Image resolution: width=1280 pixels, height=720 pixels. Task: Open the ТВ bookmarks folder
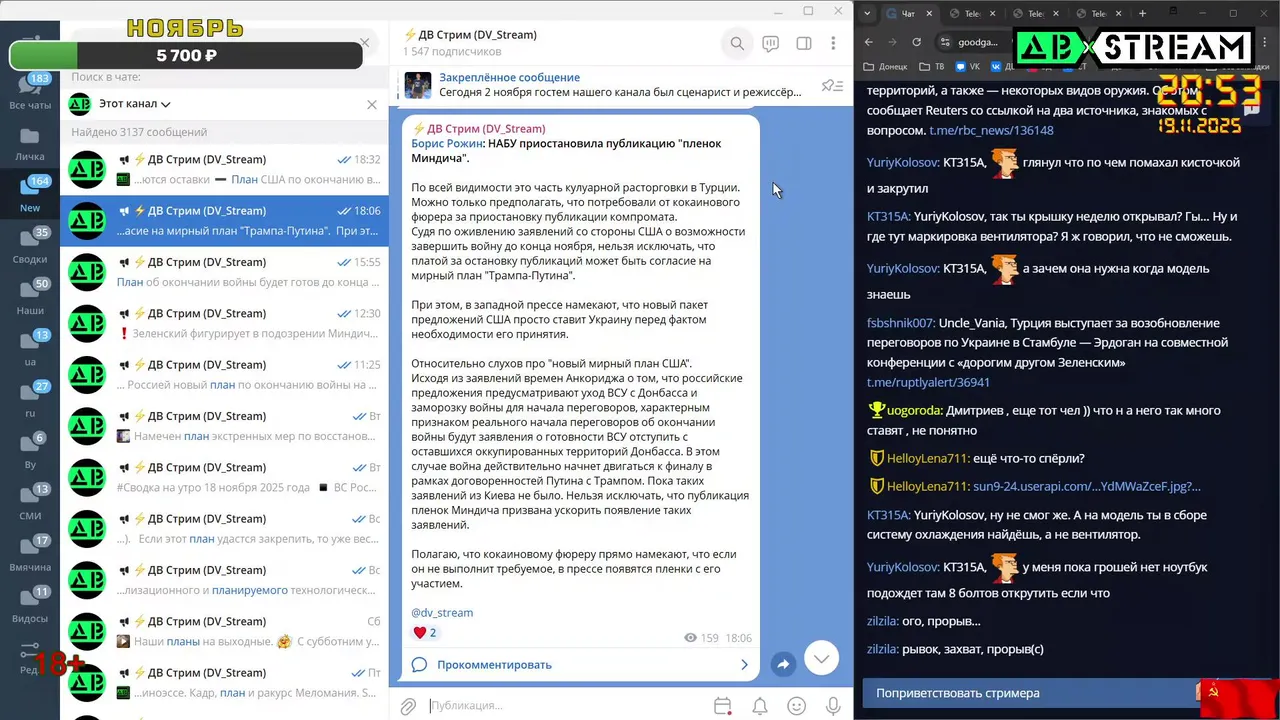[931, 67]
